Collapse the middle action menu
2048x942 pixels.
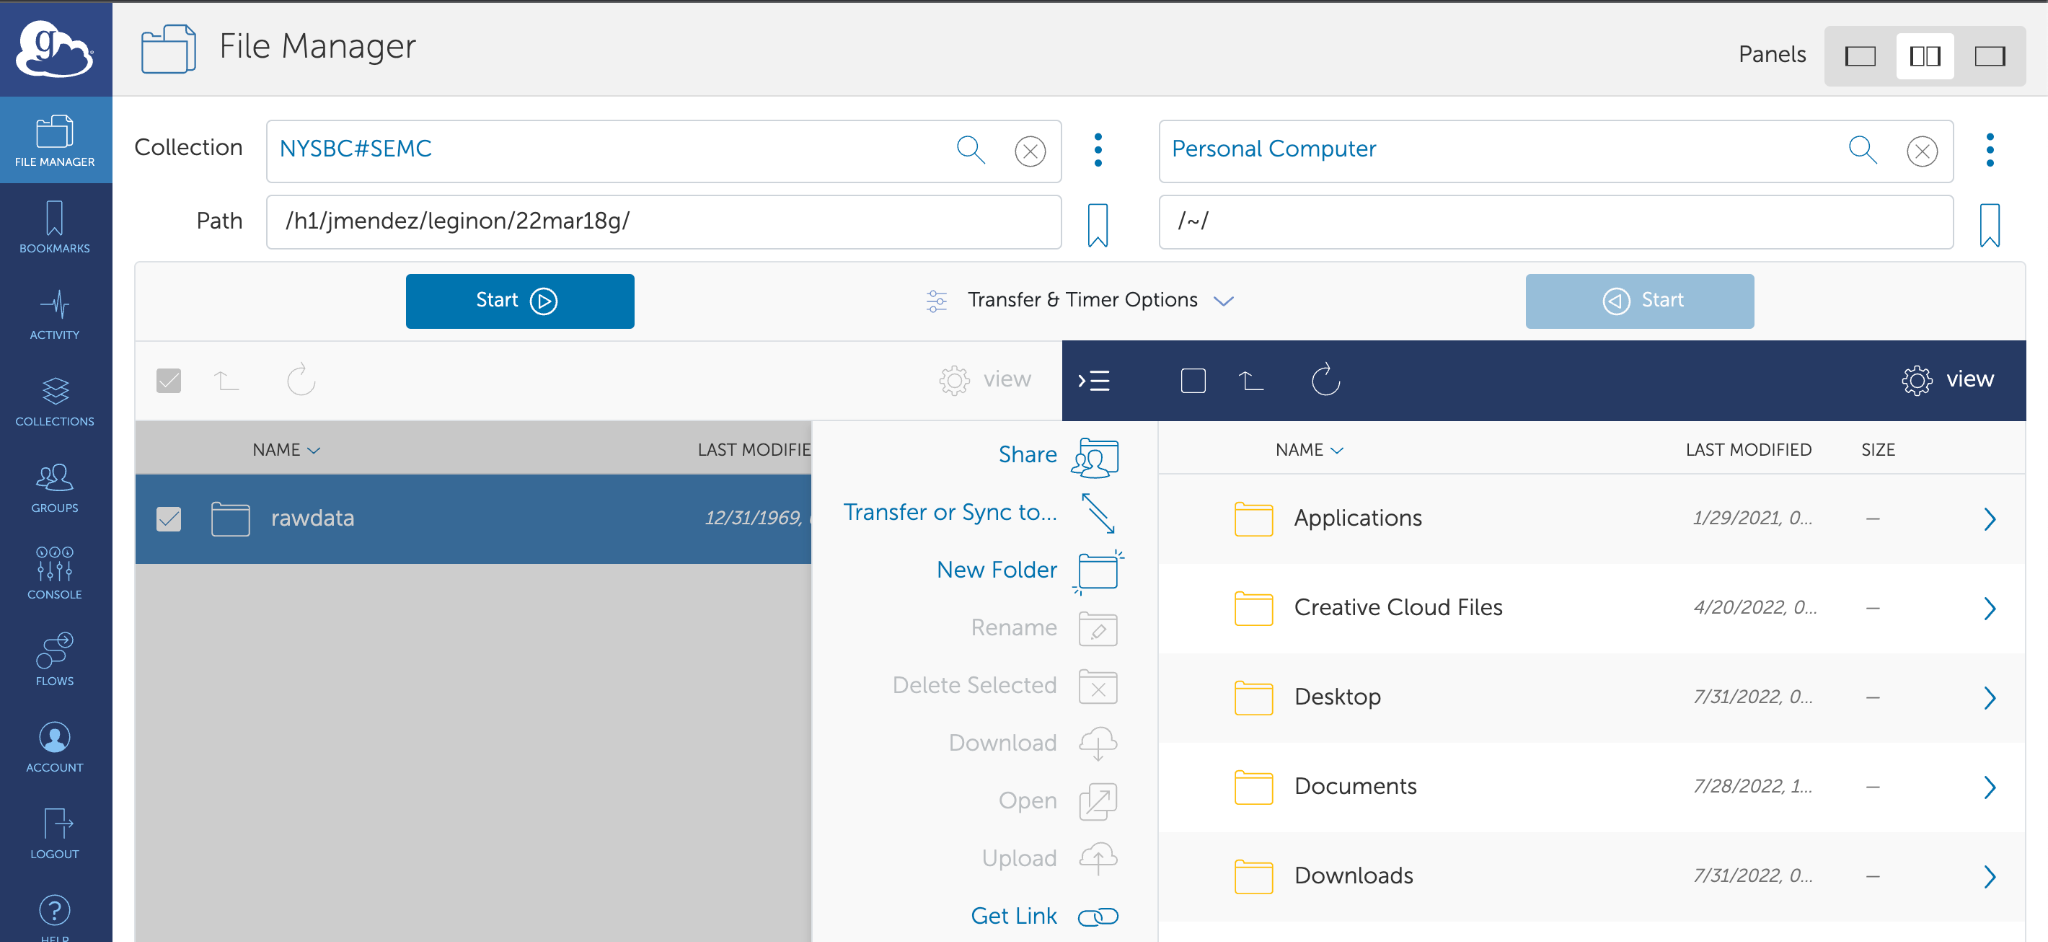(x=1094, y=381)
